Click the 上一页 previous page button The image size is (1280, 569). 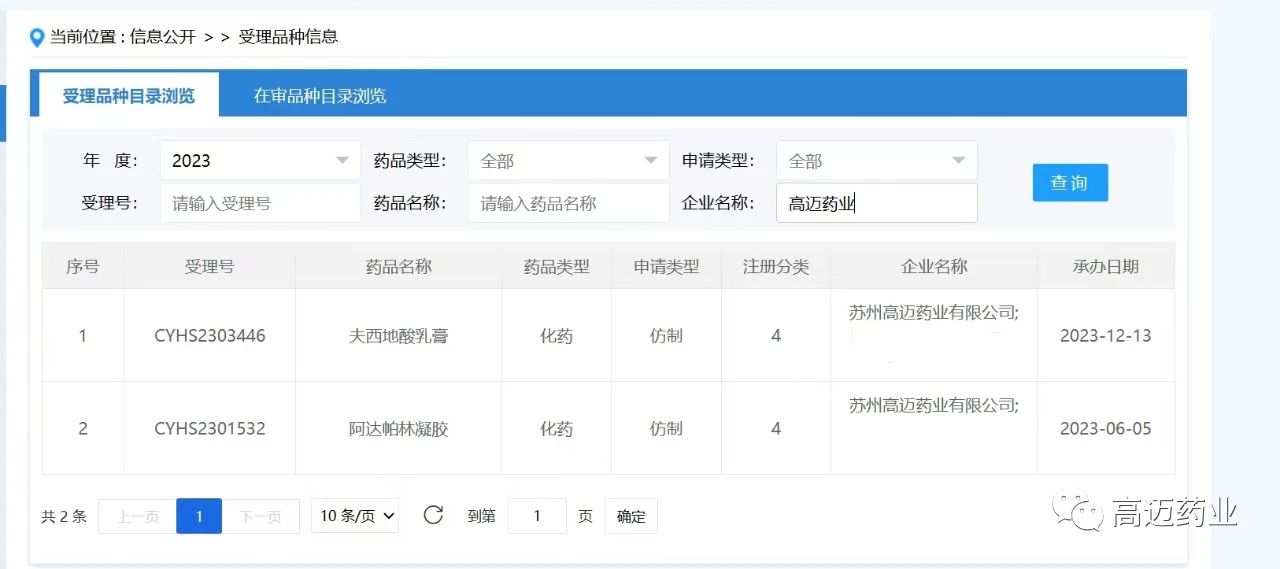coord(137,517)
